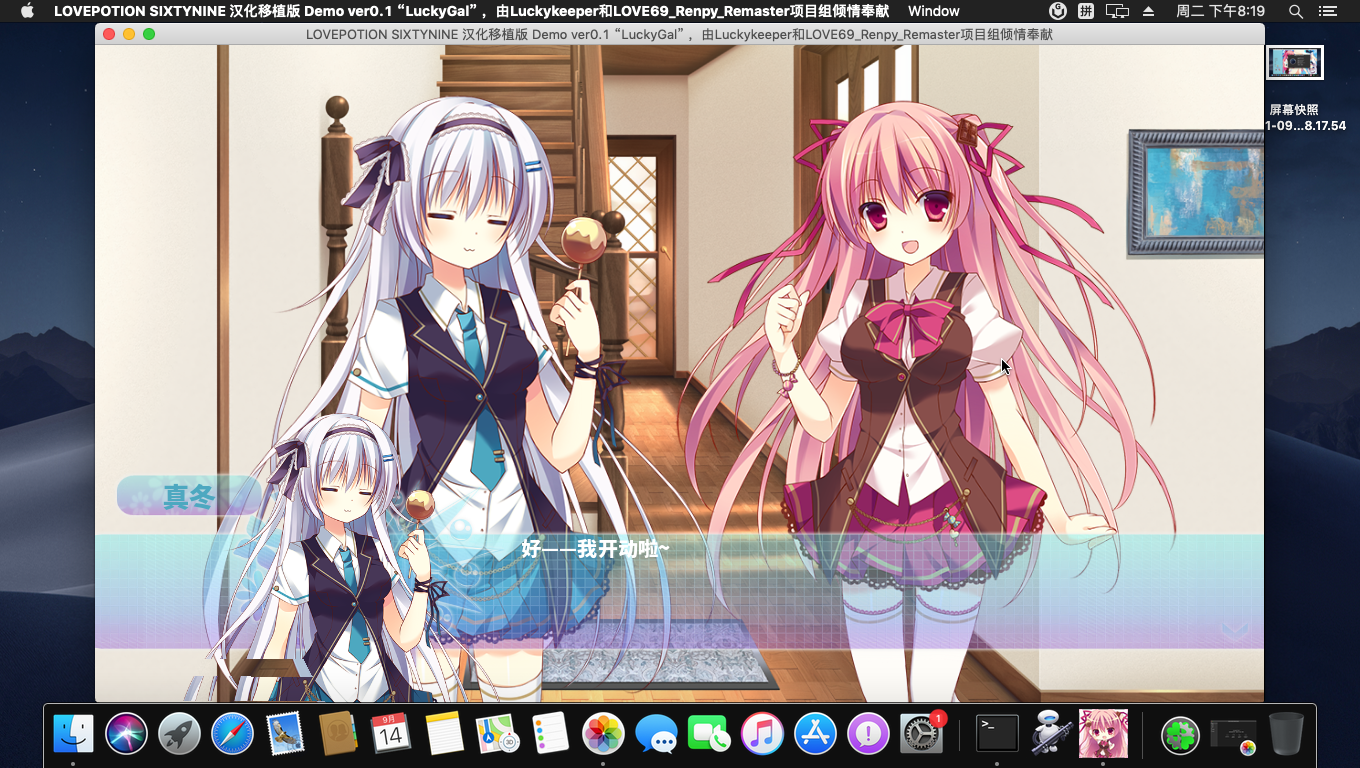Click the advance arrow in dialogue box corner
Image resolution: width=1360 pixels, height=768 pixels.
click(1236, 630)
